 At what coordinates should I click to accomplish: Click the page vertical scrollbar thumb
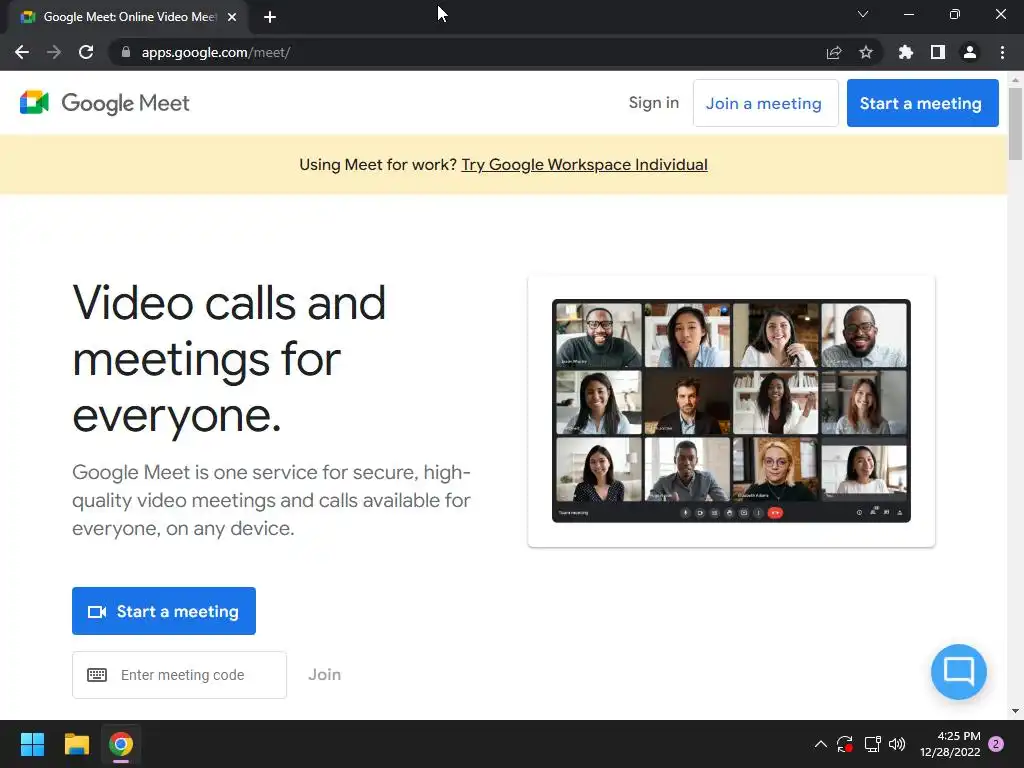click(x=1015, y=123)
